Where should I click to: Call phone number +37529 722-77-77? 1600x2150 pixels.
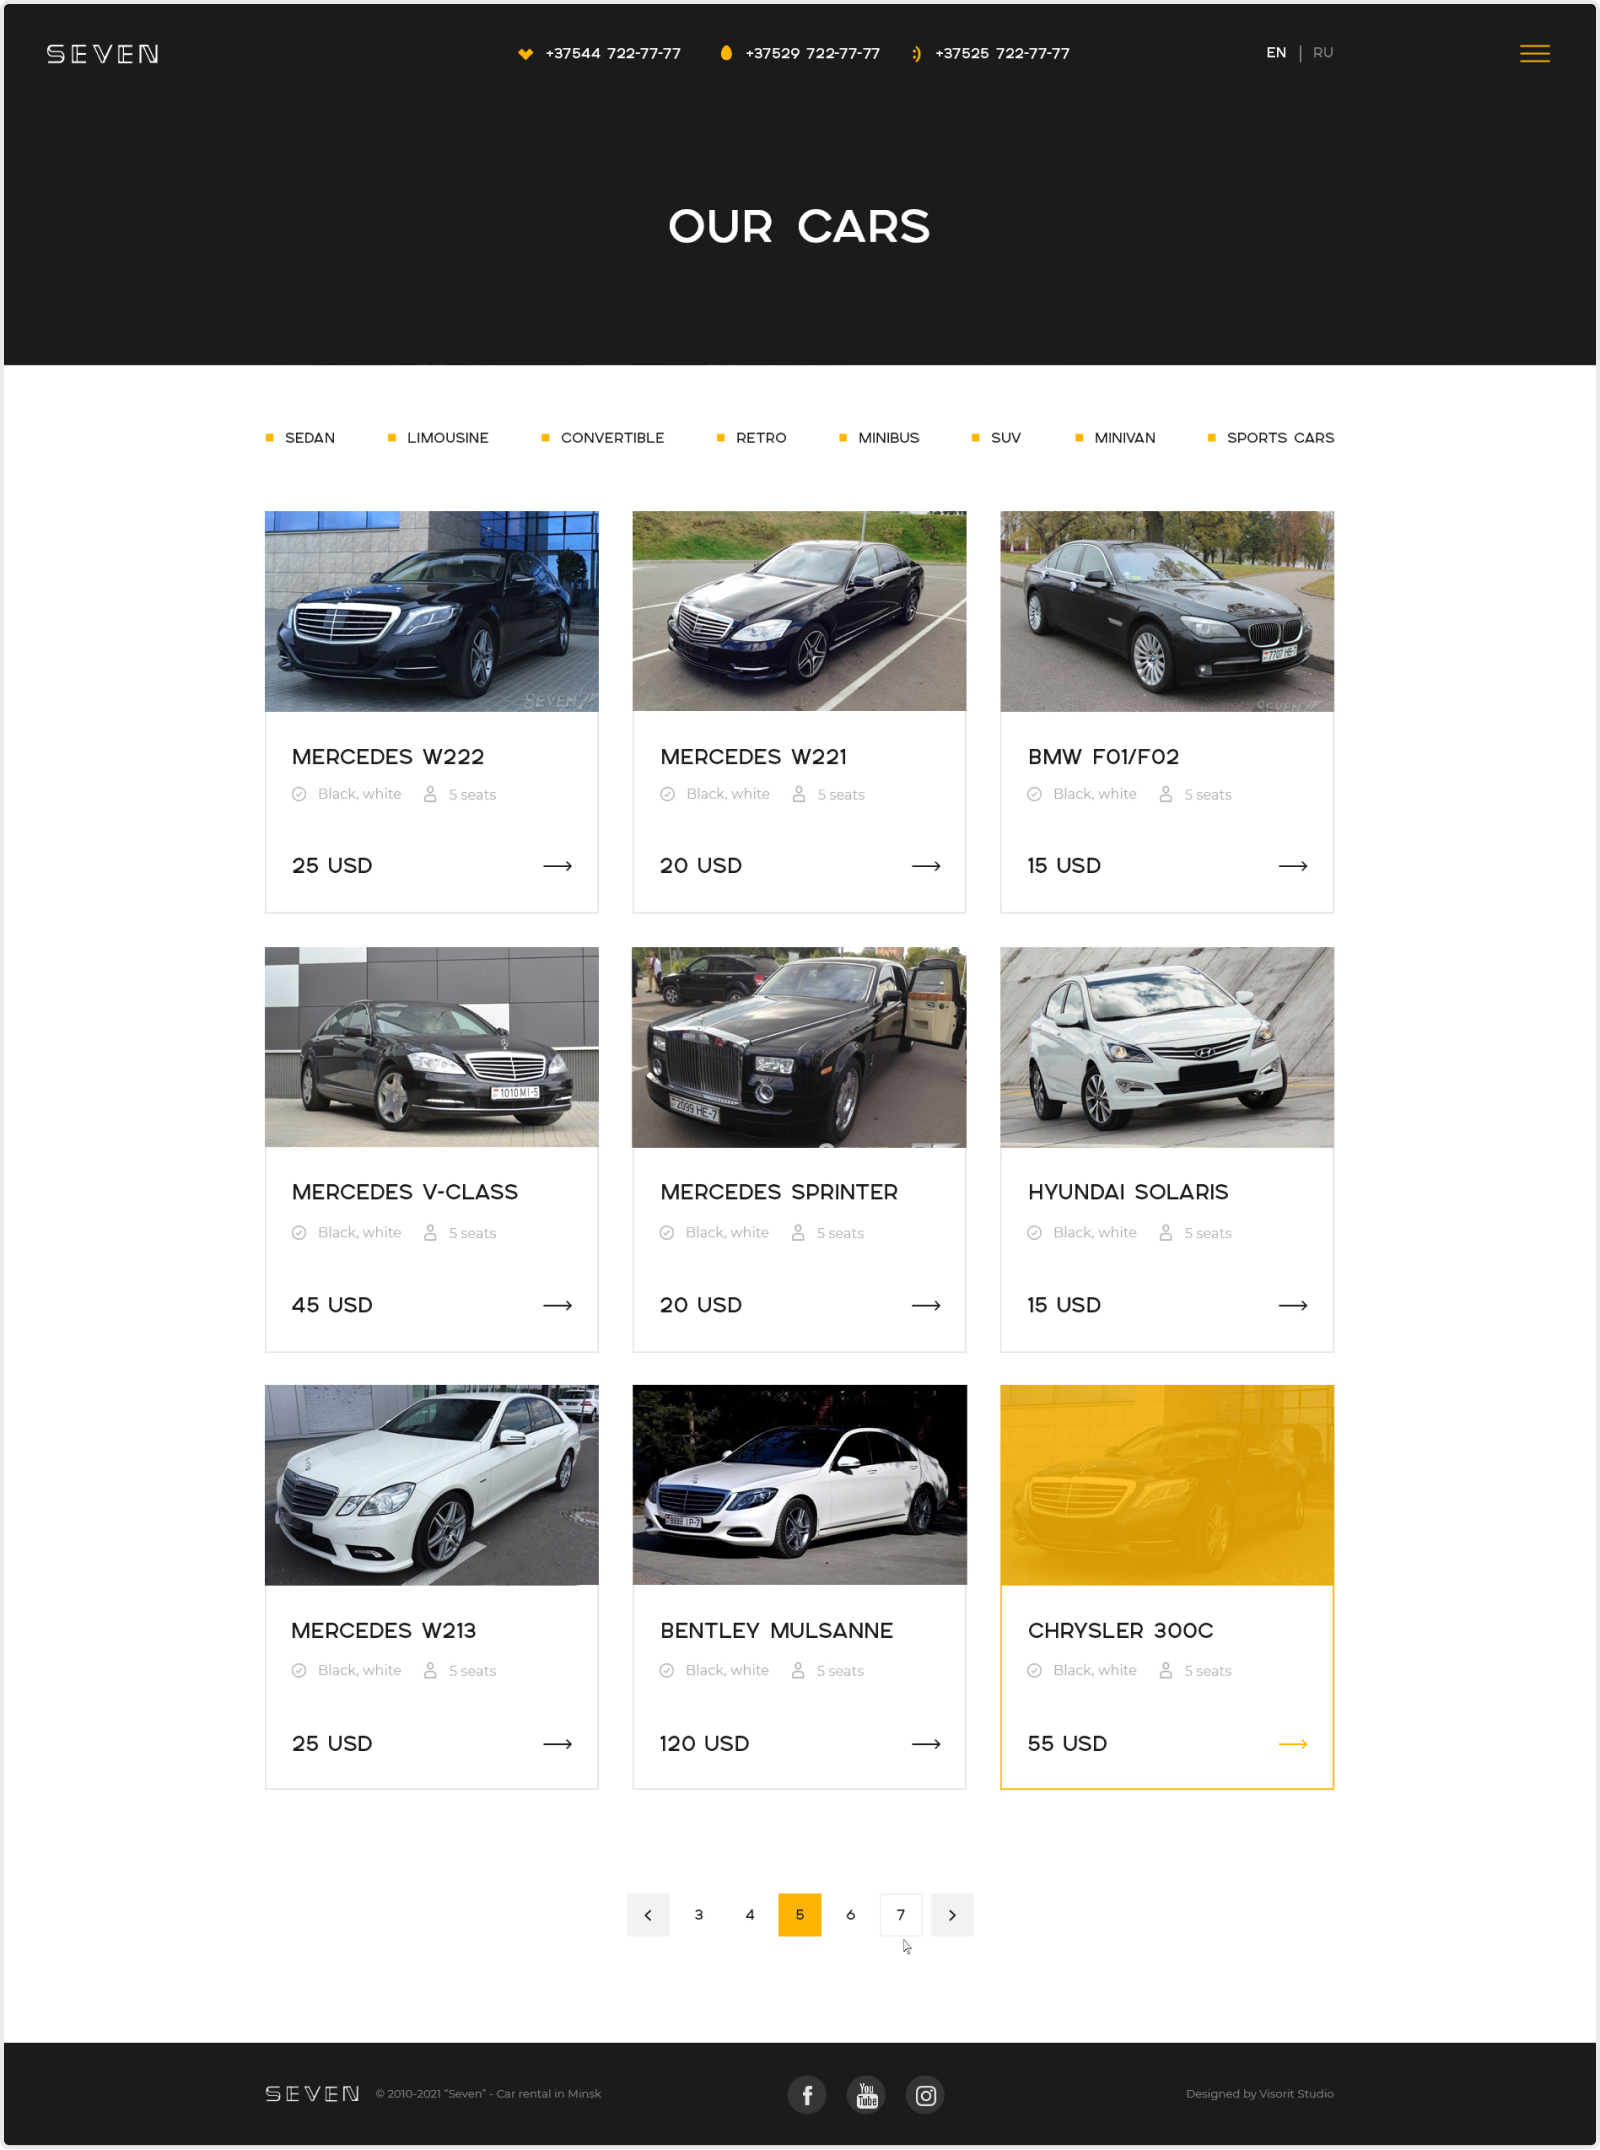click(813, 54)
